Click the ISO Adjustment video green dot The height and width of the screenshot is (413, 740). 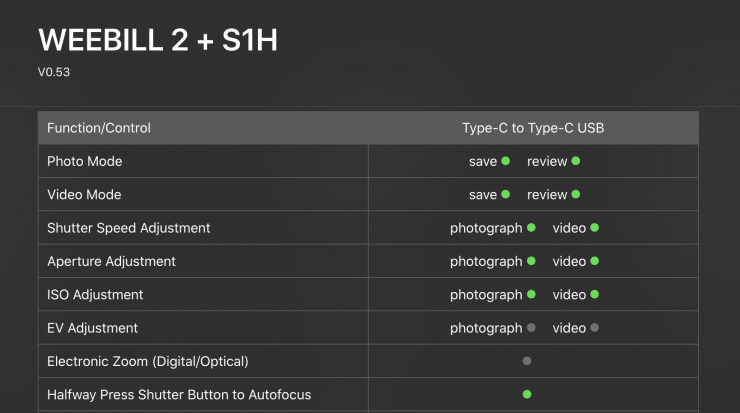point(595,295)
